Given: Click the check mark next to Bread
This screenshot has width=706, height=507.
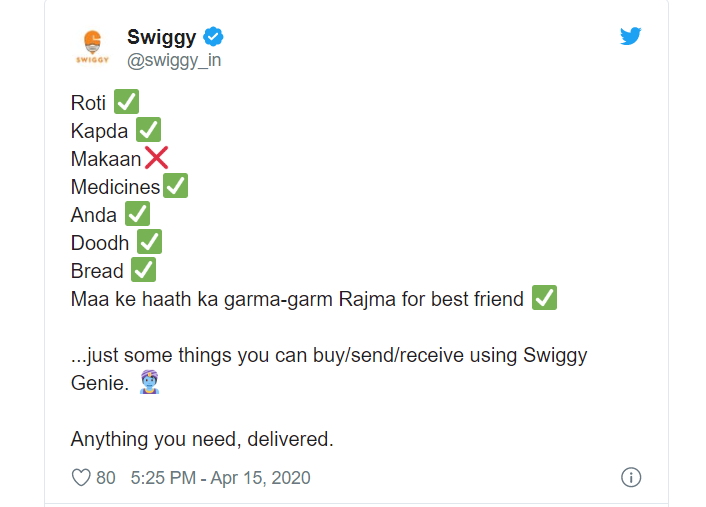Looking at the screenshot, I should coord(143,270).
